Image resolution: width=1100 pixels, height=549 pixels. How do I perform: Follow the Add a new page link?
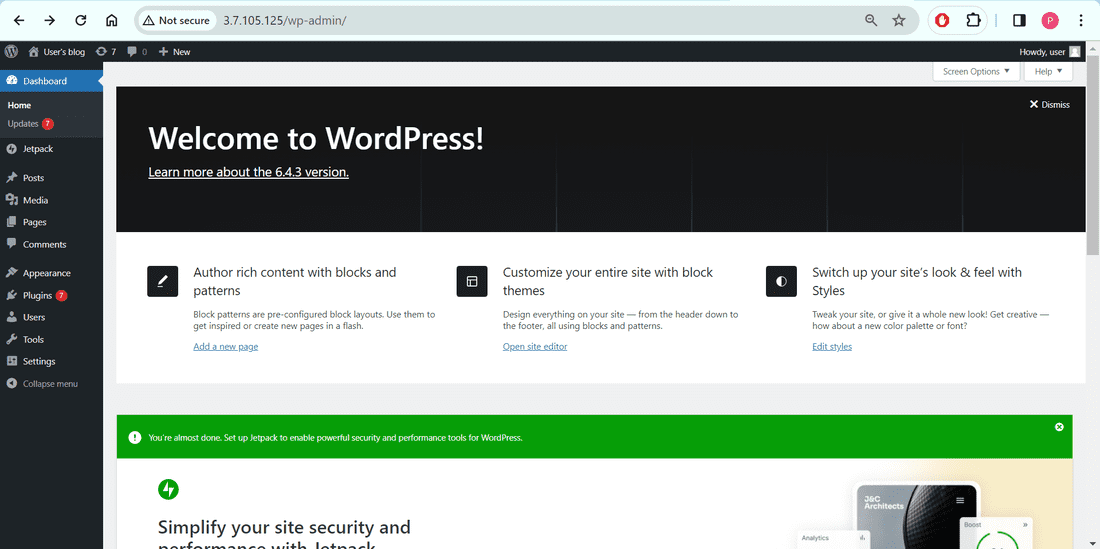(x=225, y=346)
